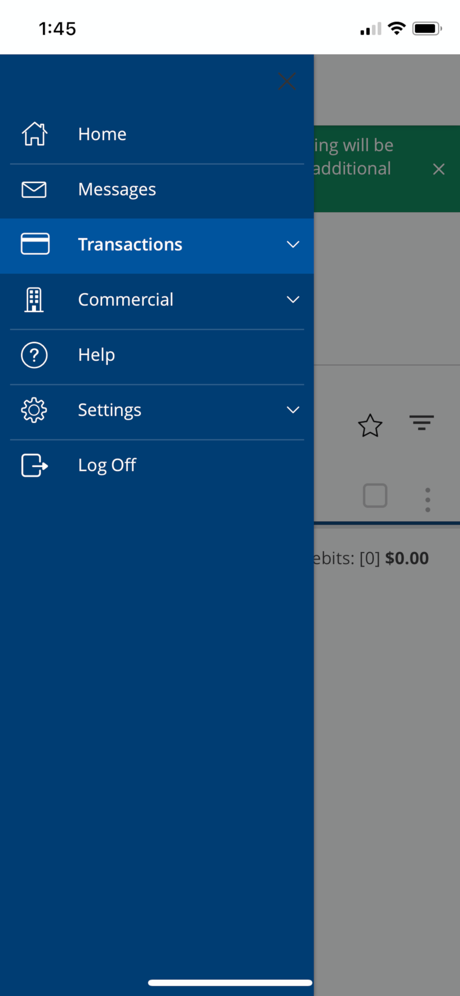Viewport: 460px width, 996px height.
Task: Tap the star favorites icon
Action: [x=370, y=425]
